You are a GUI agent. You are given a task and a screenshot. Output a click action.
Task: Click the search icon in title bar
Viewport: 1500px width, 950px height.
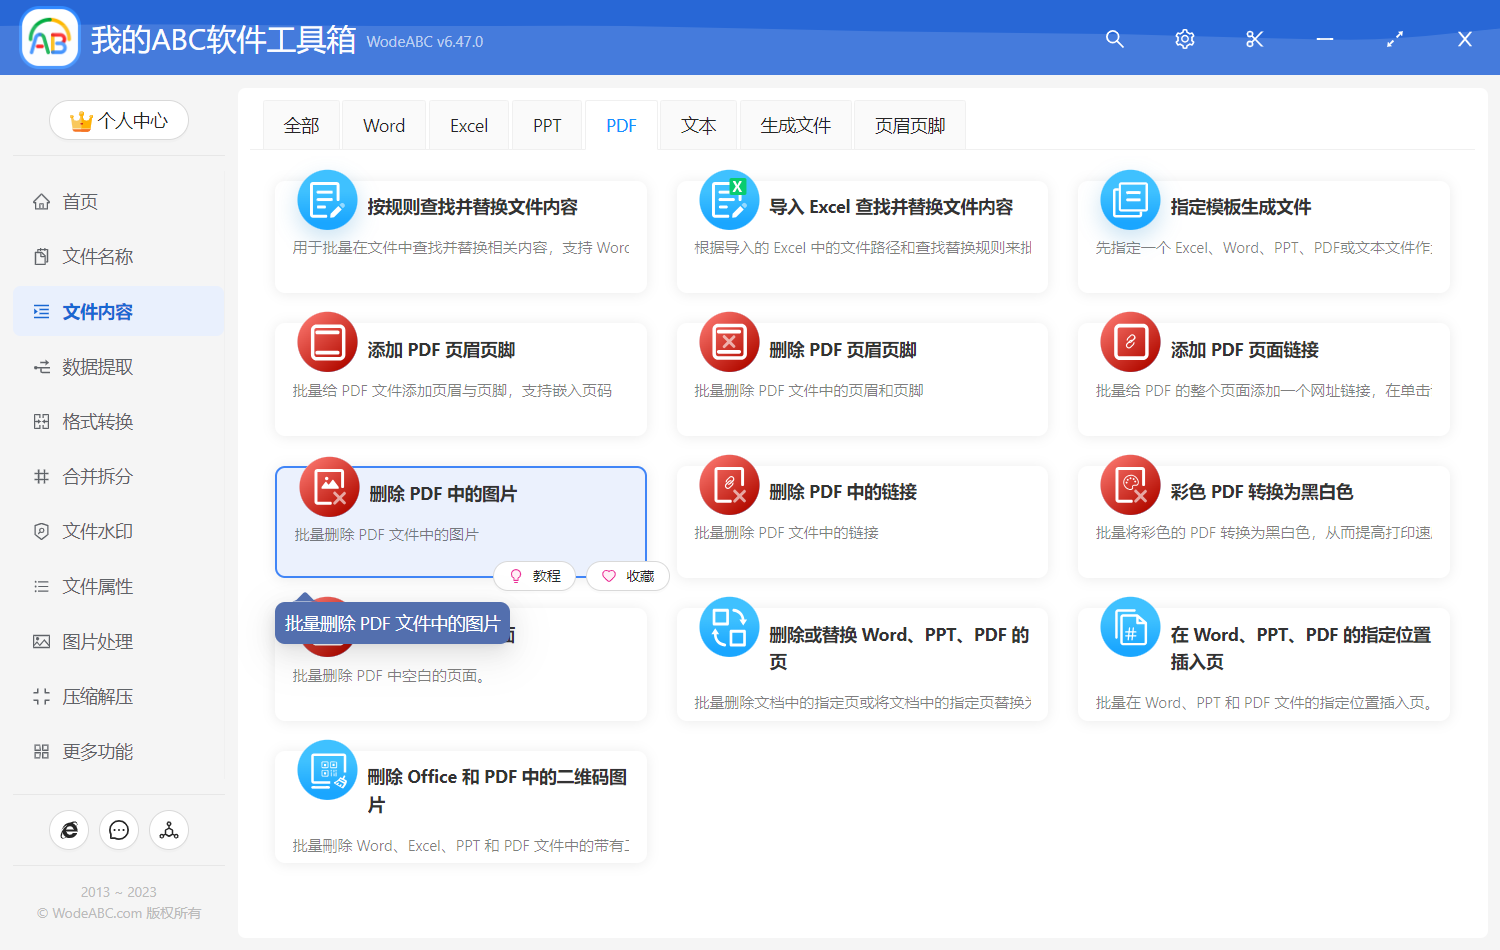[x=1115, y=39]
